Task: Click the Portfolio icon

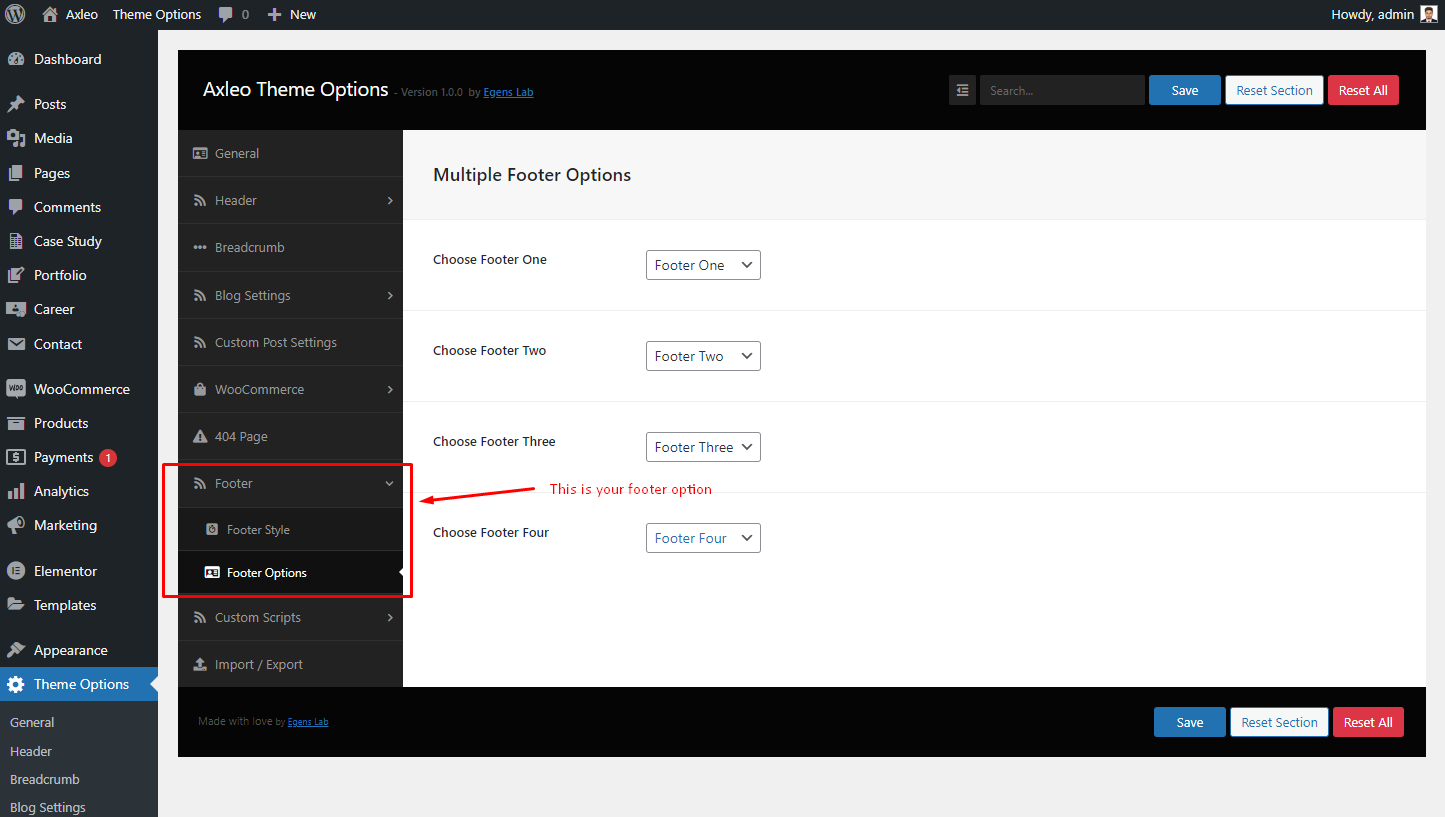Action: tap(15, 275)
